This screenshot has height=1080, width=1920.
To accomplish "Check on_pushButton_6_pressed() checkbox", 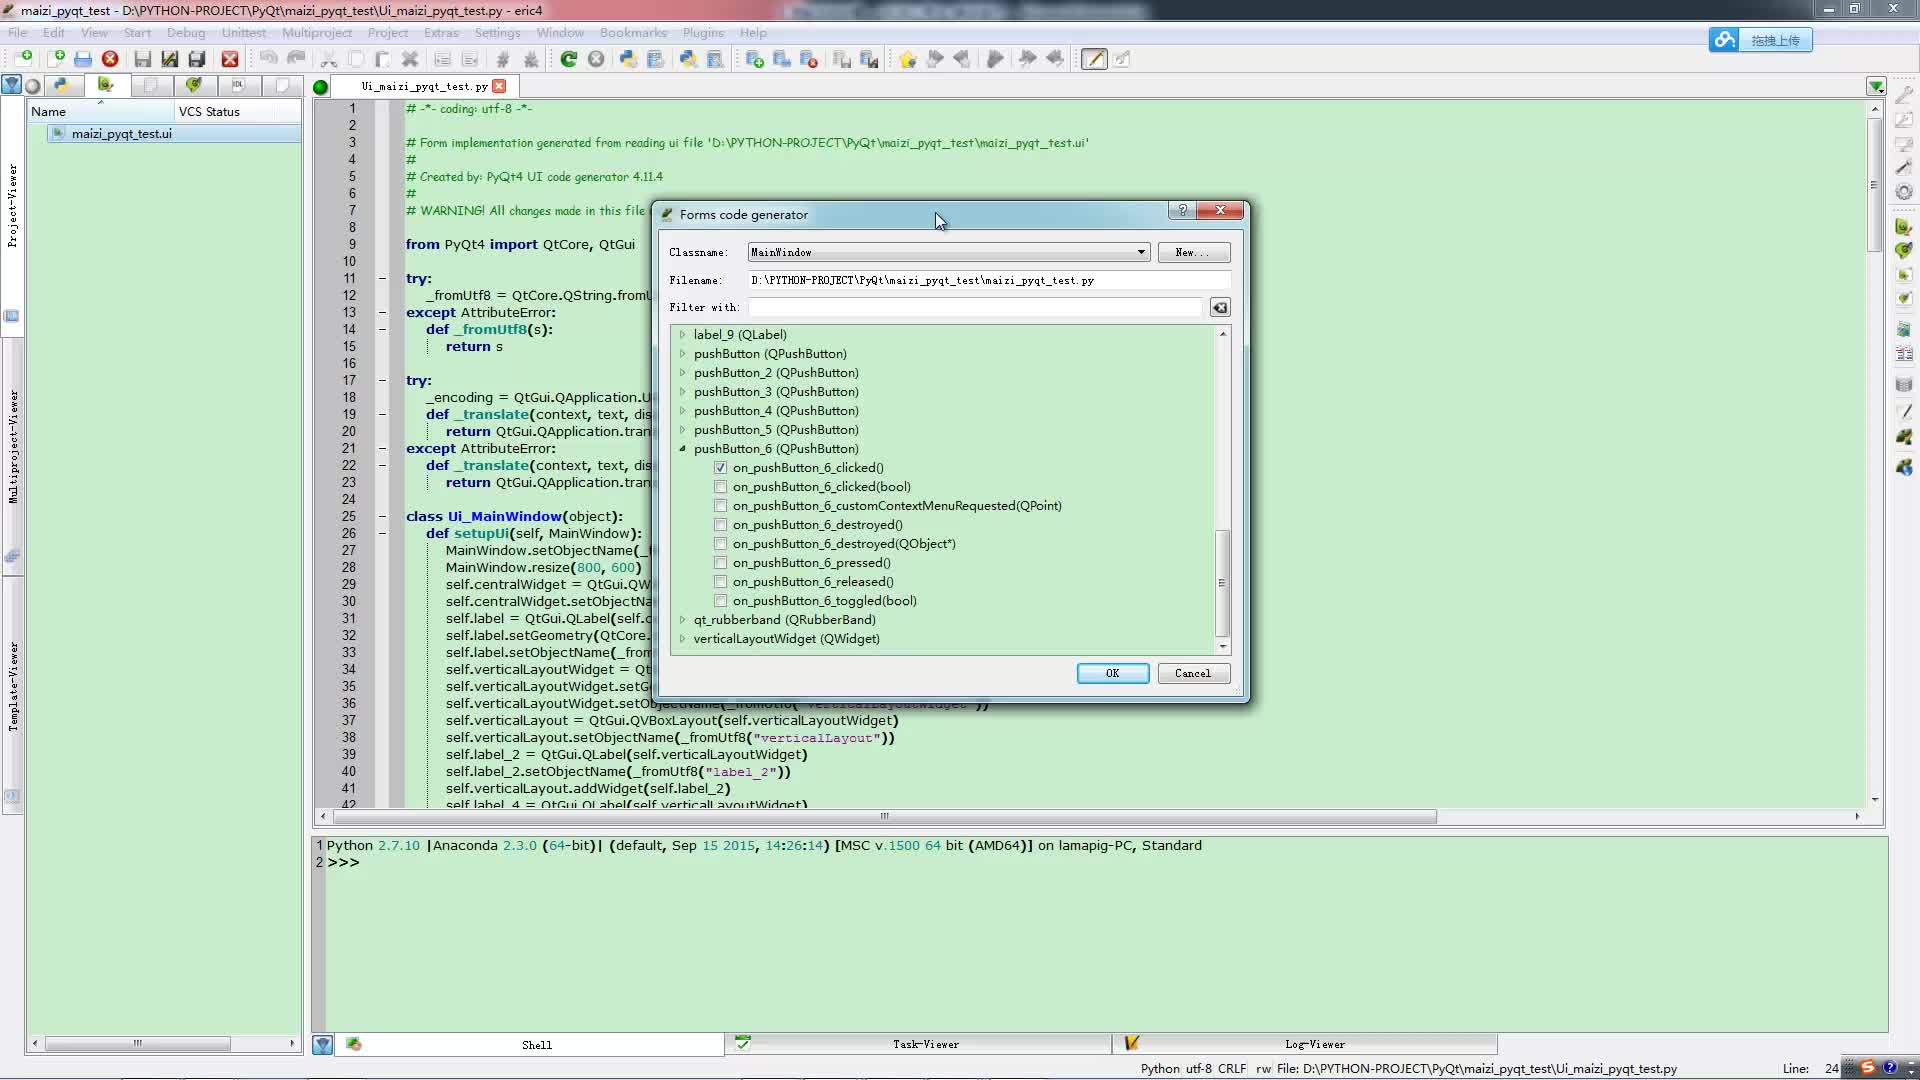I will tap(720, 563).
